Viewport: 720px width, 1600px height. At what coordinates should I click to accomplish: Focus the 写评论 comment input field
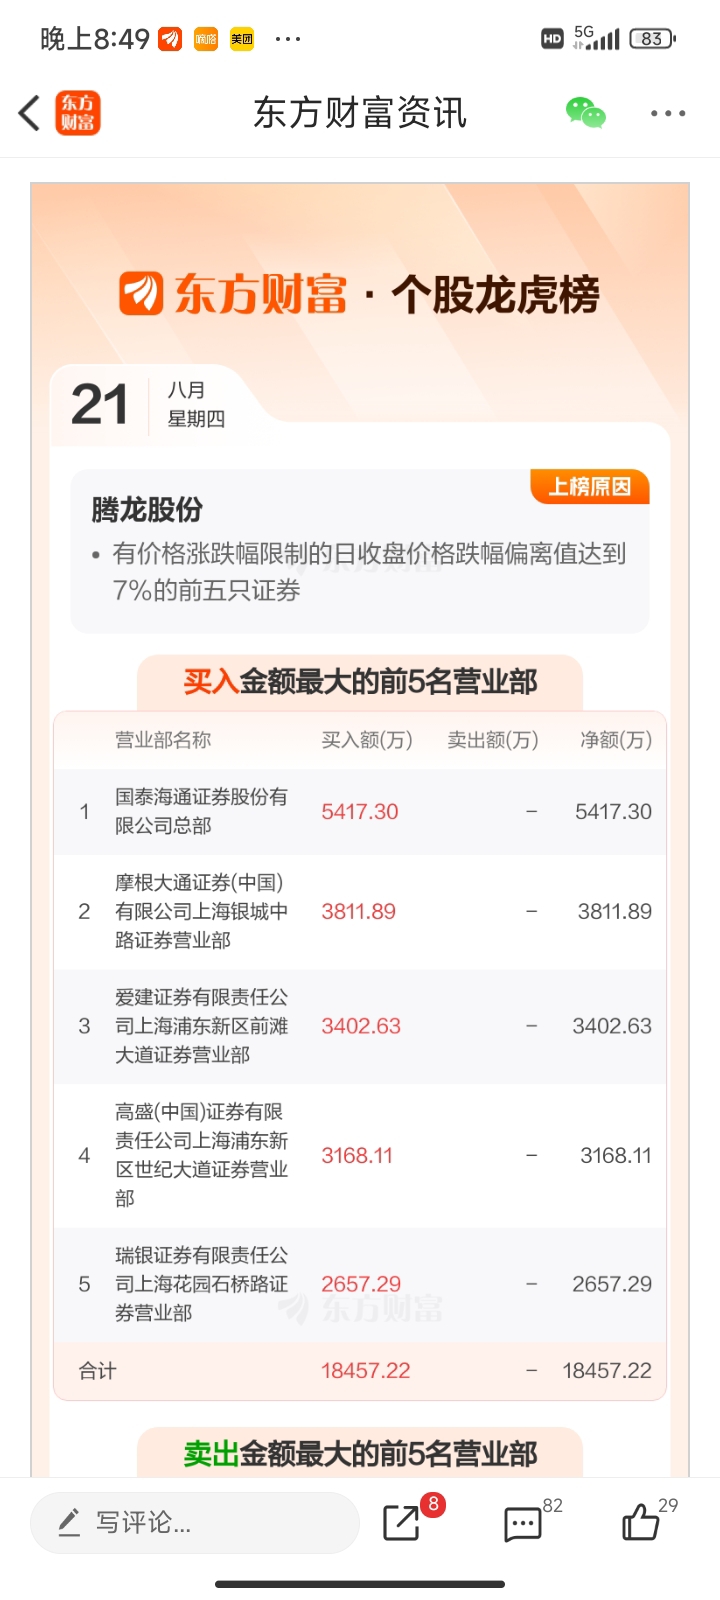point(195,1523)
